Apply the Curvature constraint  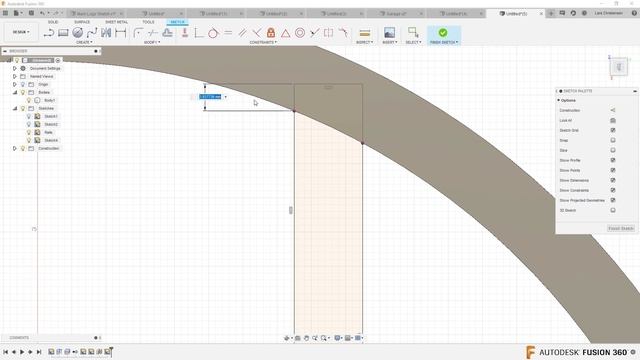343,33
